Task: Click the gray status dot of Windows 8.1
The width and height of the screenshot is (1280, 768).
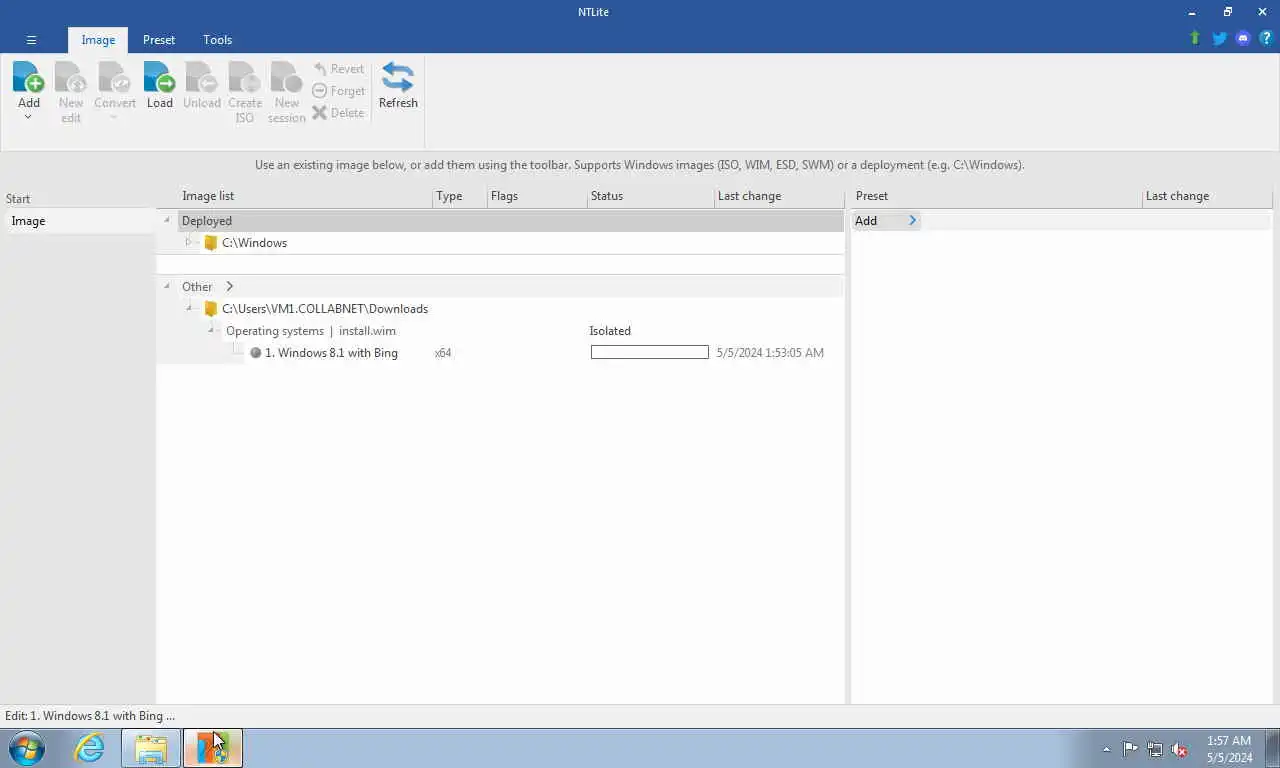Action: point(255,353)
